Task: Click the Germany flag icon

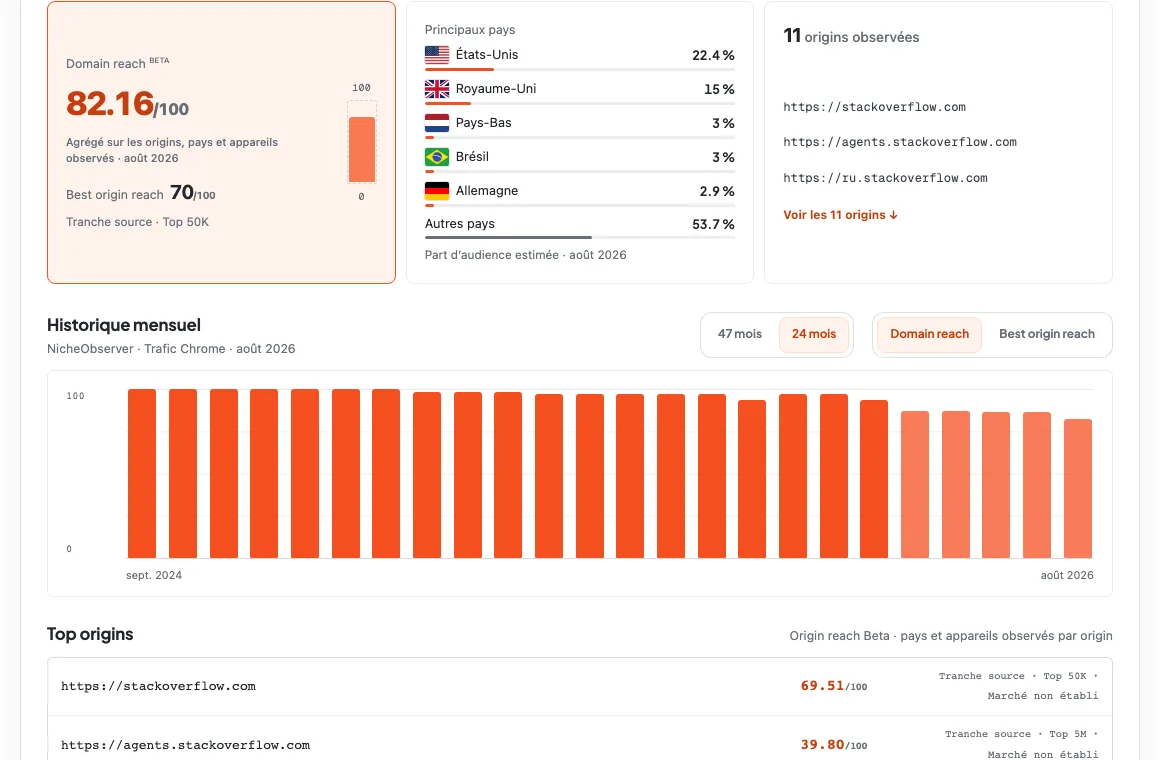Action: point(436,191)
